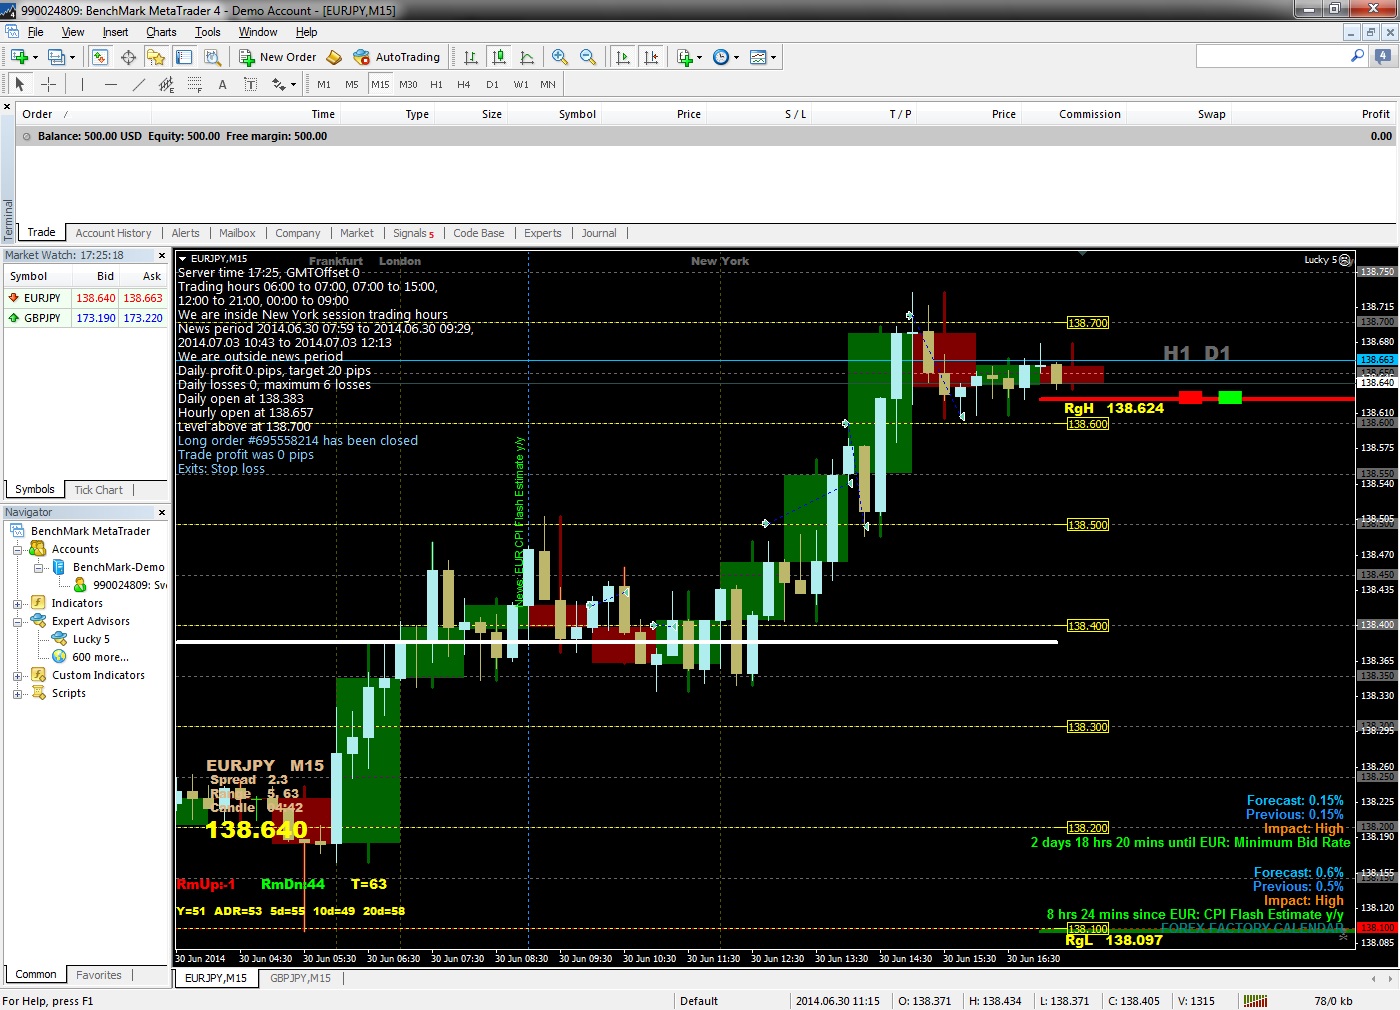Switch Navigator to Favorites tab
The height and width of the screenshot is (1010, 1400).
pyautogui.click(x=99, y=975)
